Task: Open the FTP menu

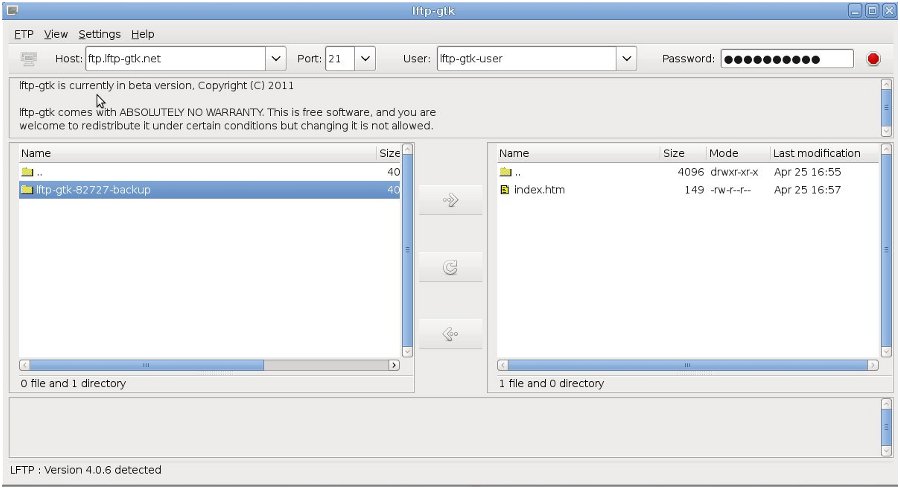Action: tap(24, 34)
